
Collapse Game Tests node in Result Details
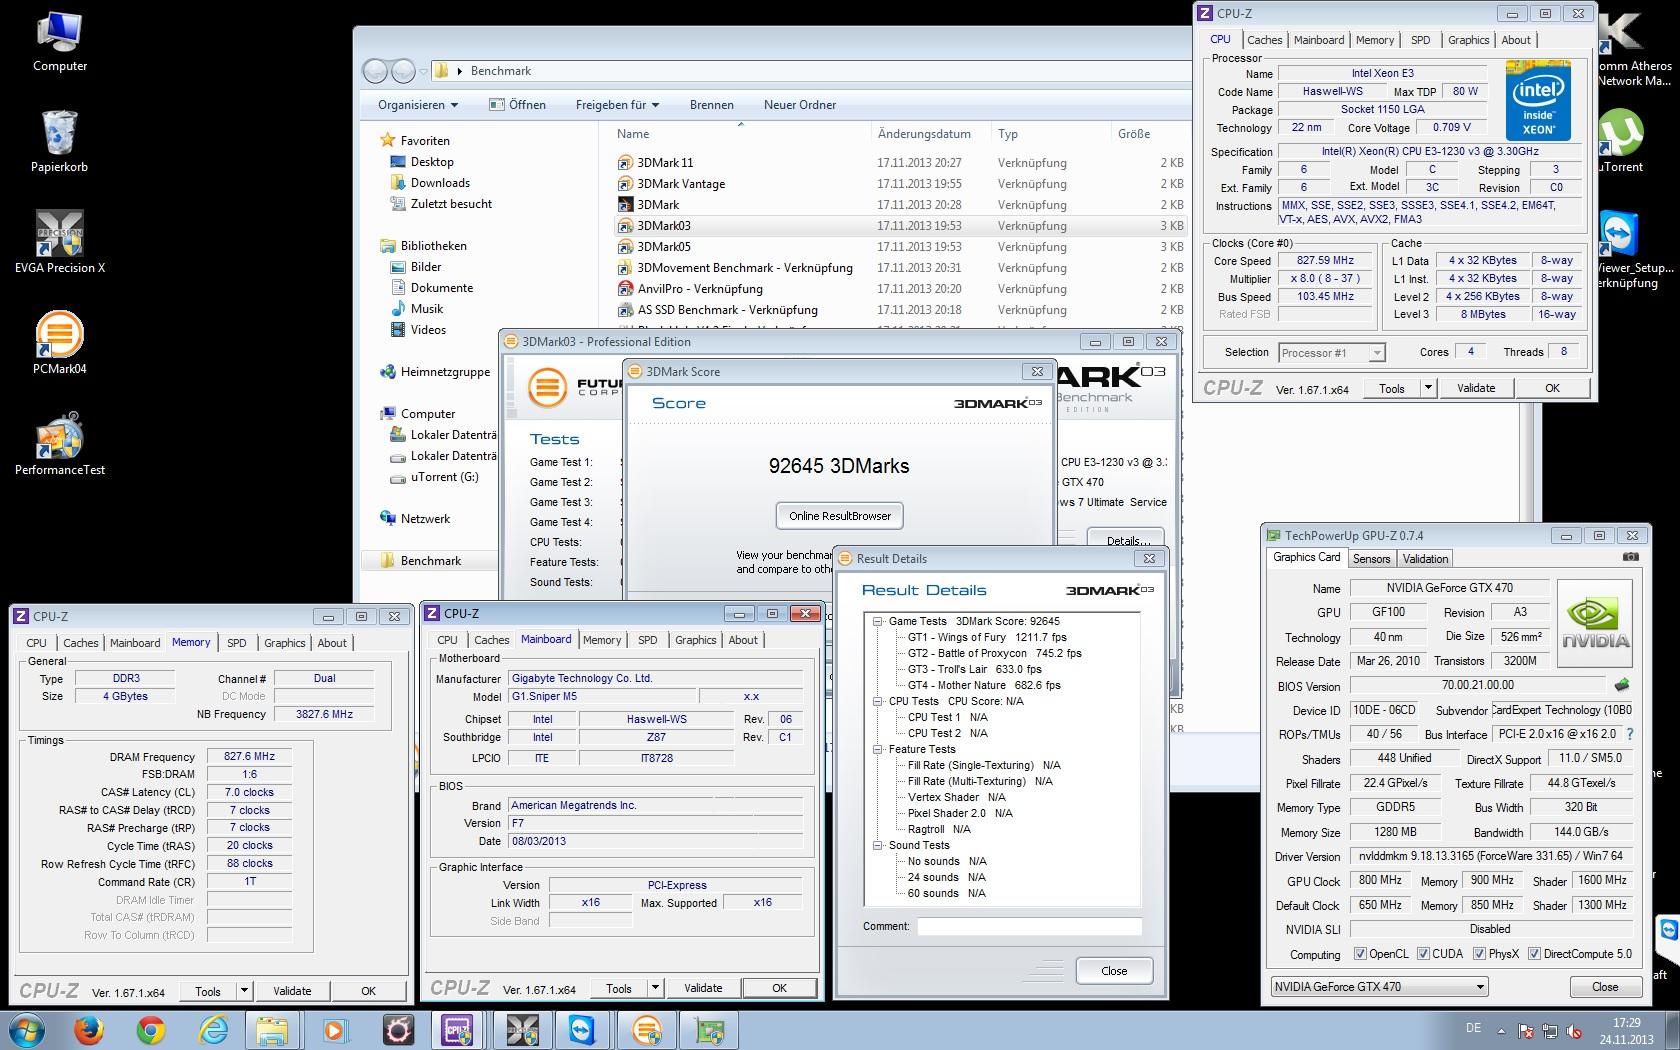coord(877,621)
